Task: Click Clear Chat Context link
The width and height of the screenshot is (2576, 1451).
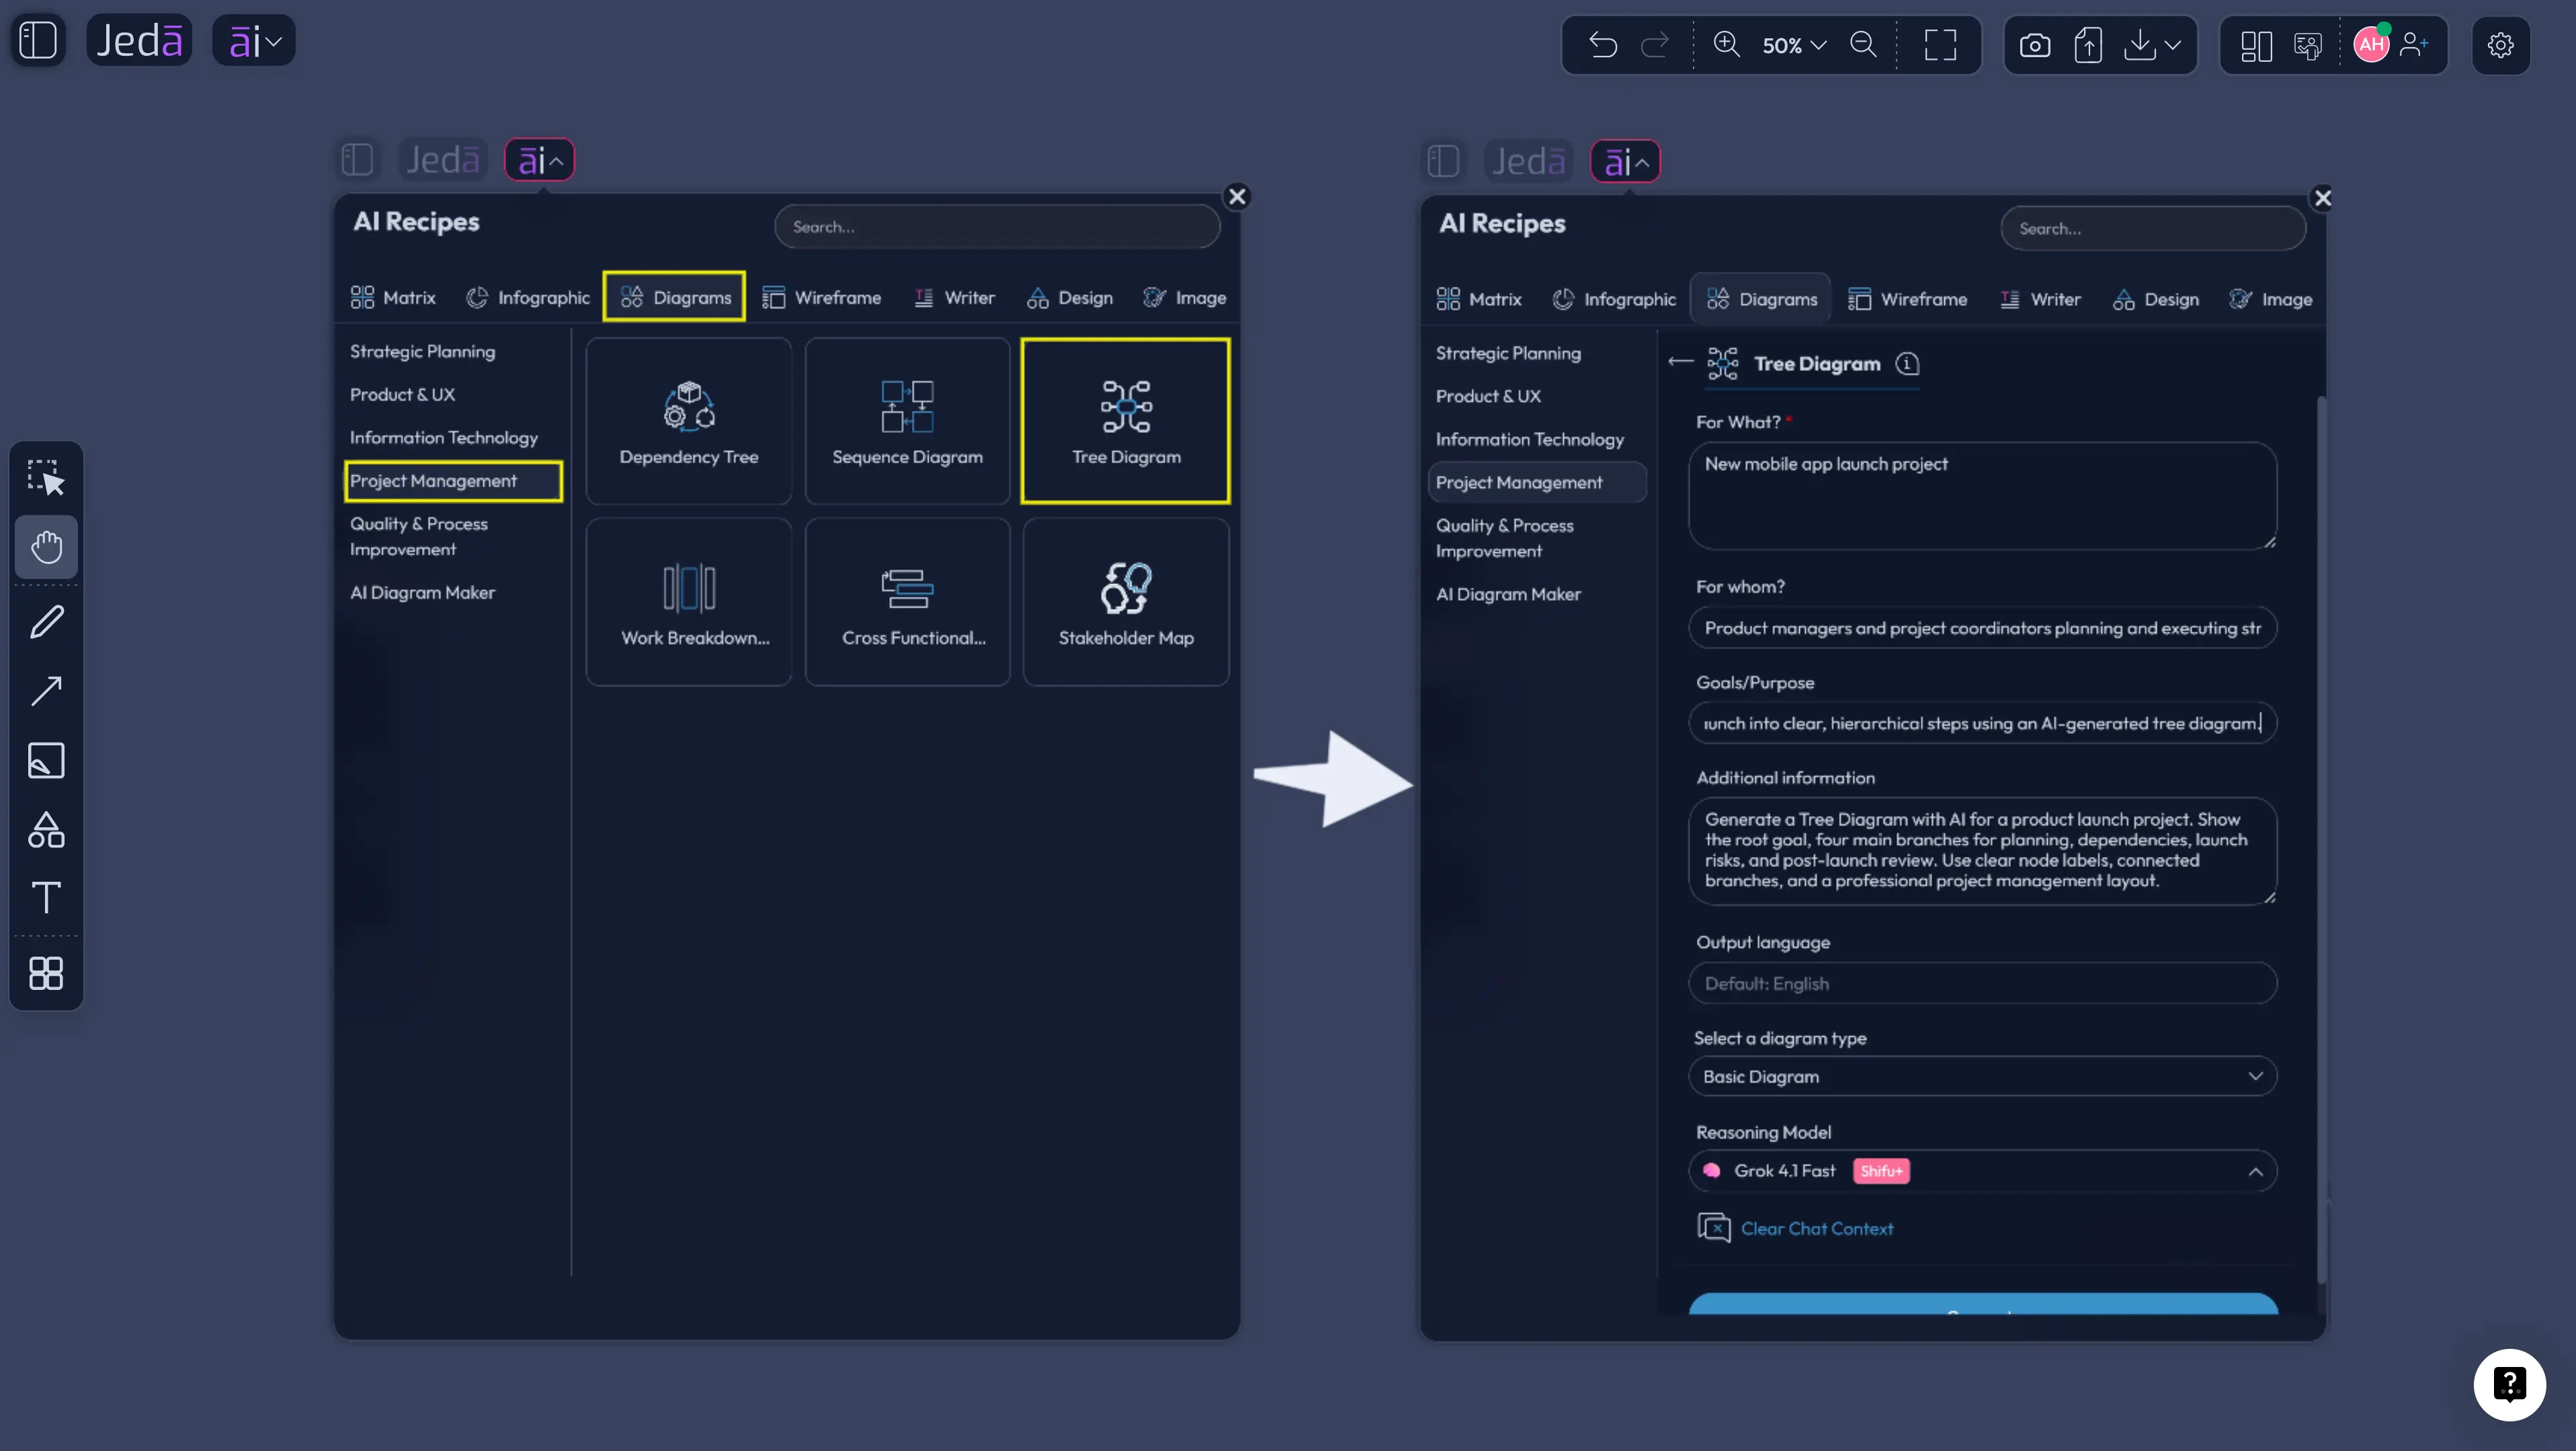Action: (x=1816, y=1229)
